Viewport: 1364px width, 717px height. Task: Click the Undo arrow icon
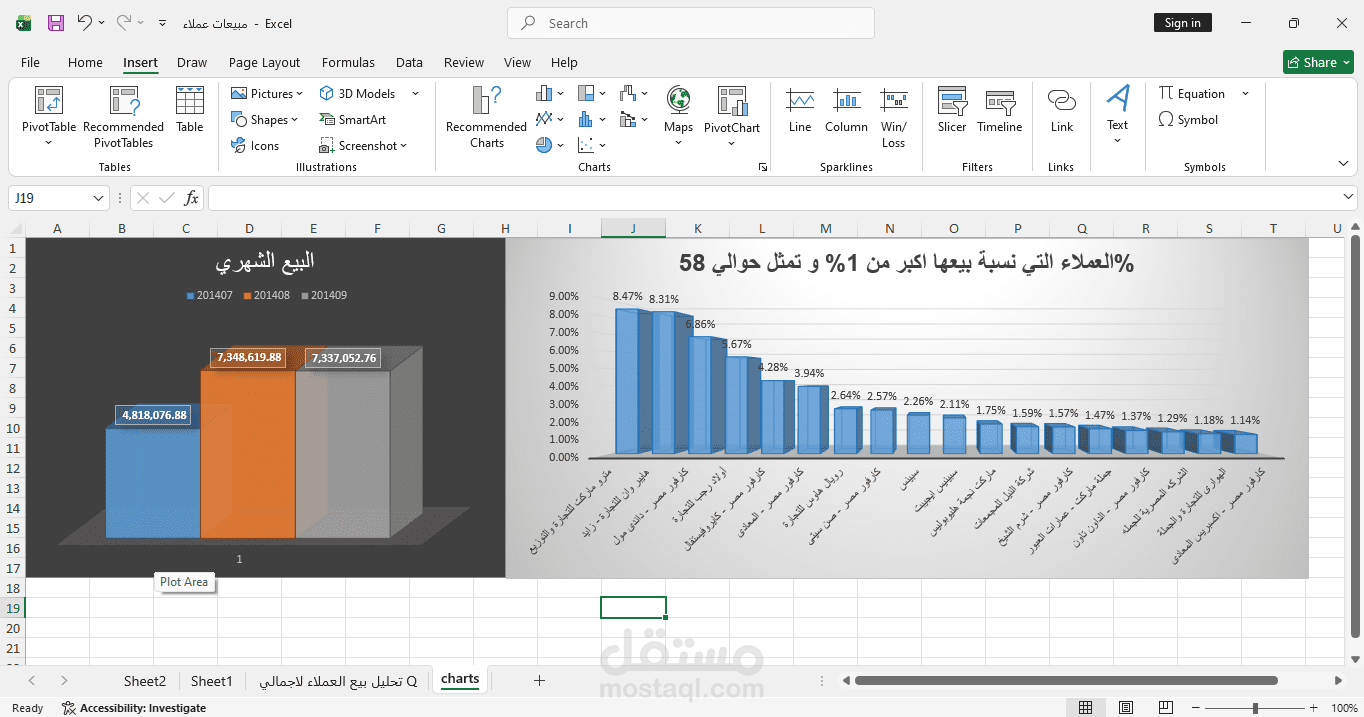click(85, 22)
